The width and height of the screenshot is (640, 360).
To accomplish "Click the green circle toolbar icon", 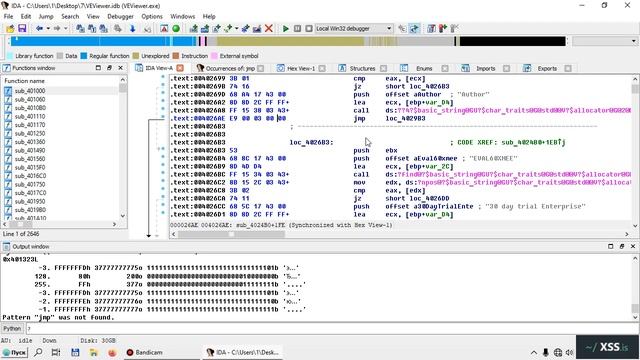I will (x=176, y=29).
